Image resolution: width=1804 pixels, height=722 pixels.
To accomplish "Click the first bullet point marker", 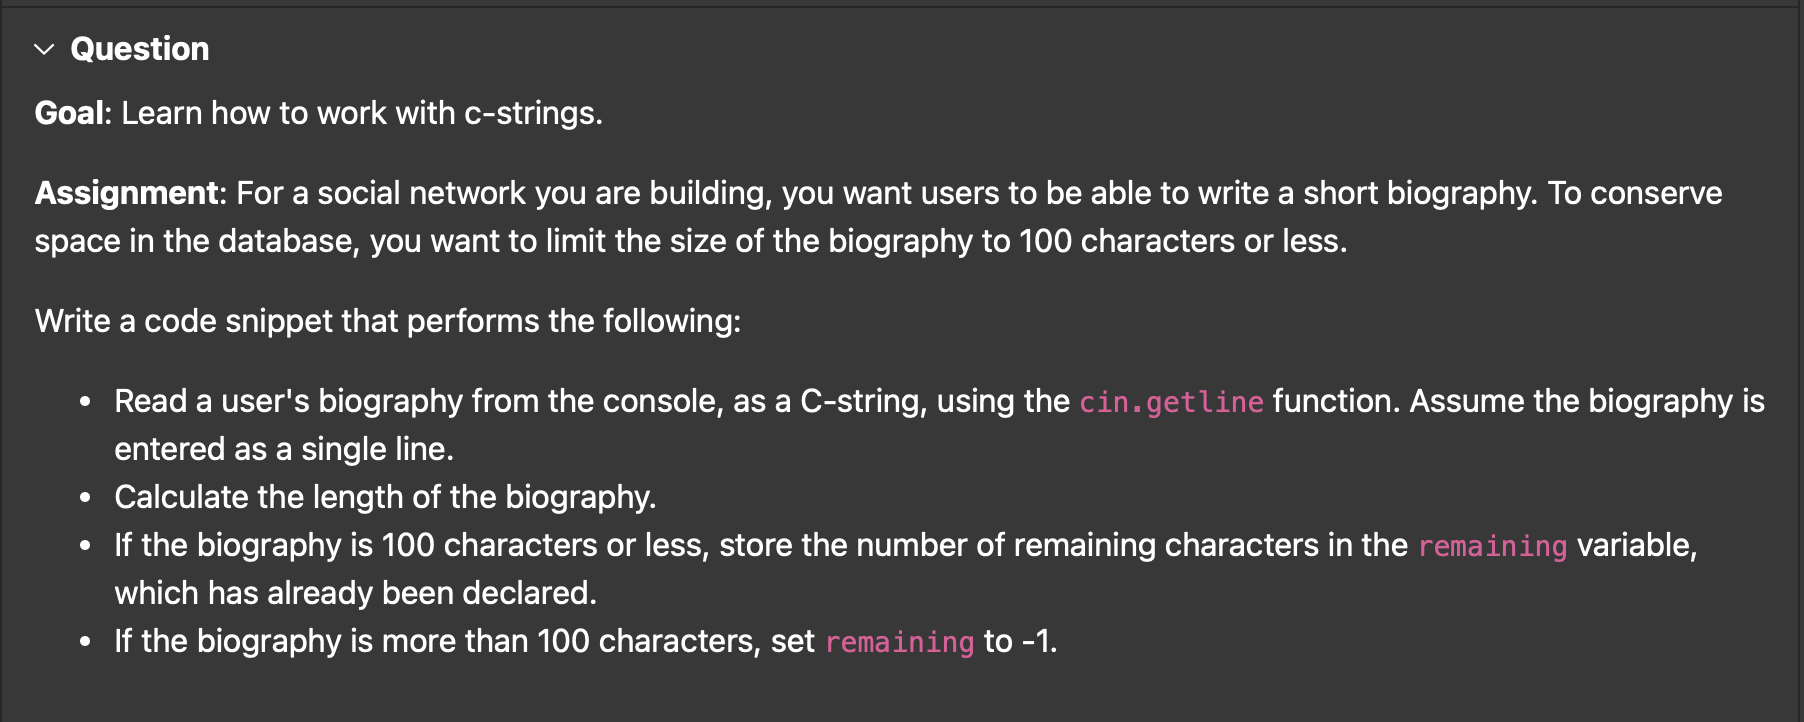I will (84, 400).
